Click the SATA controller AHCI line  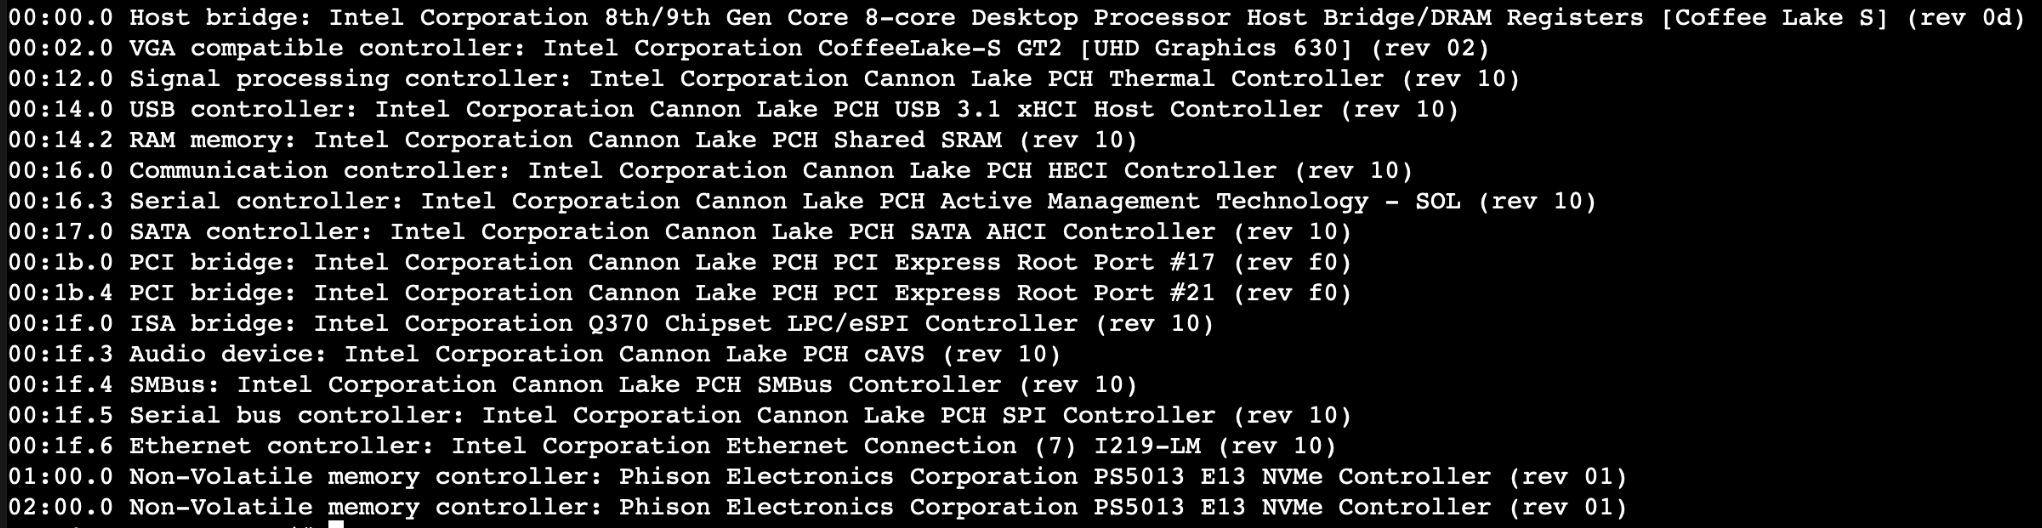[679, 232]
